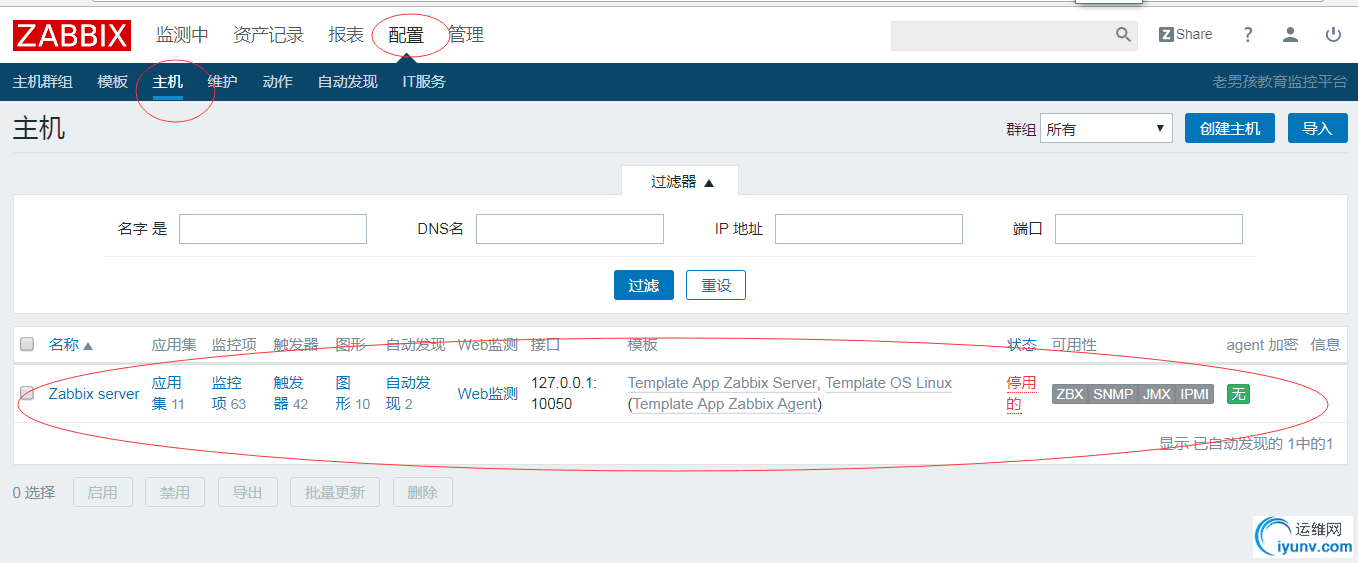Click the SNMP availability badge
This screenshot has height=563, width=1358.
pyautogui.click(x=1113, y=394)
